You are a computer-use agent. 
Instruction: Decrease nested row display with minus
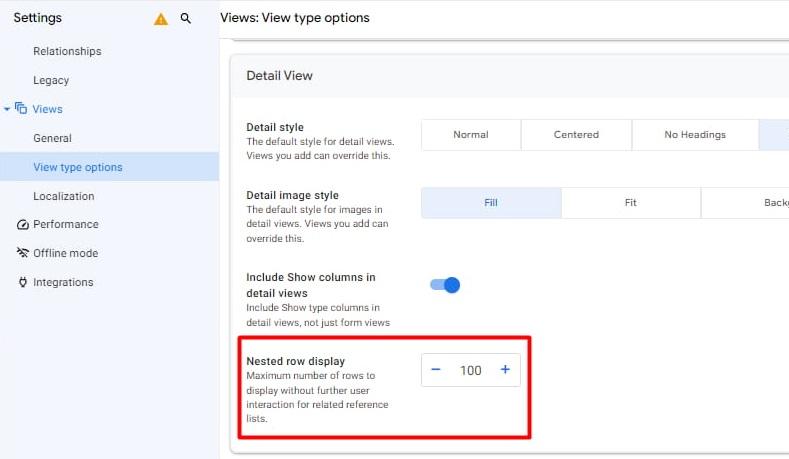436,370
